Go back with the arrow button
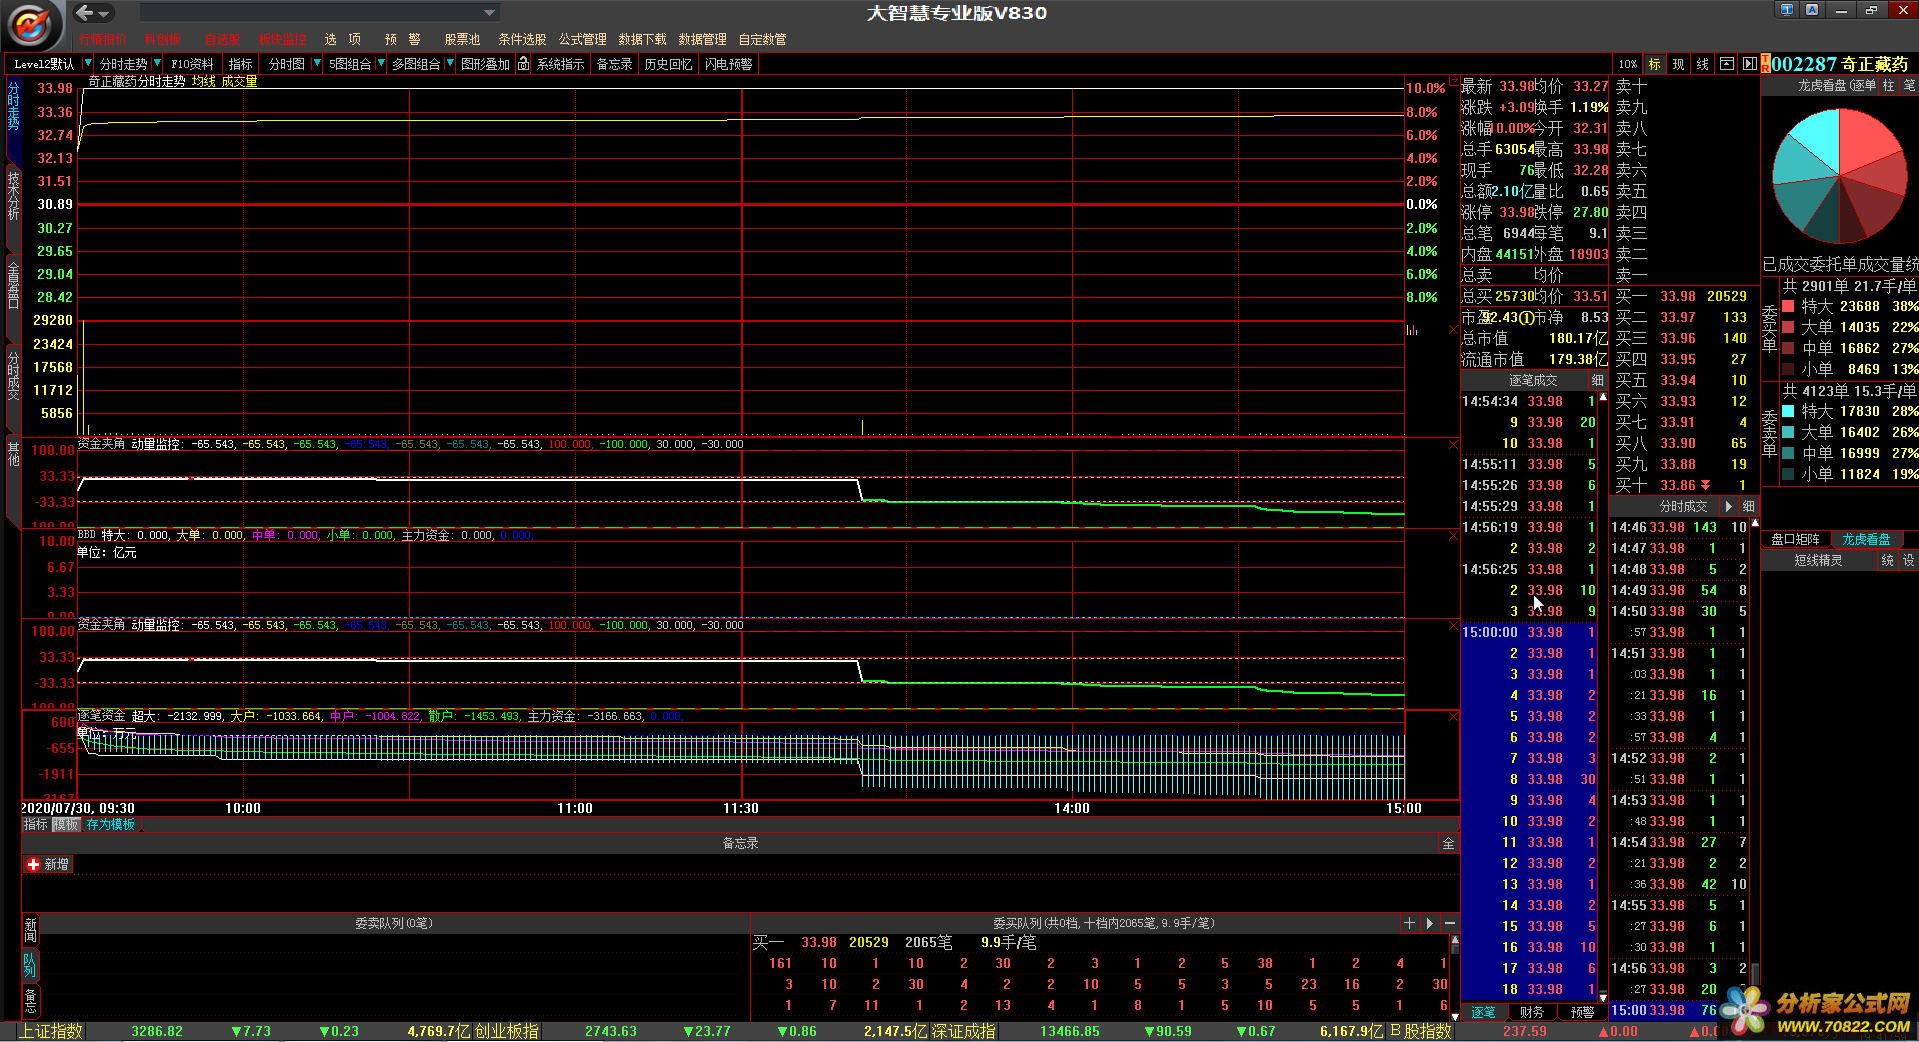The width and height of the screenshot is (1919, 1042). [x=85, y=13]
